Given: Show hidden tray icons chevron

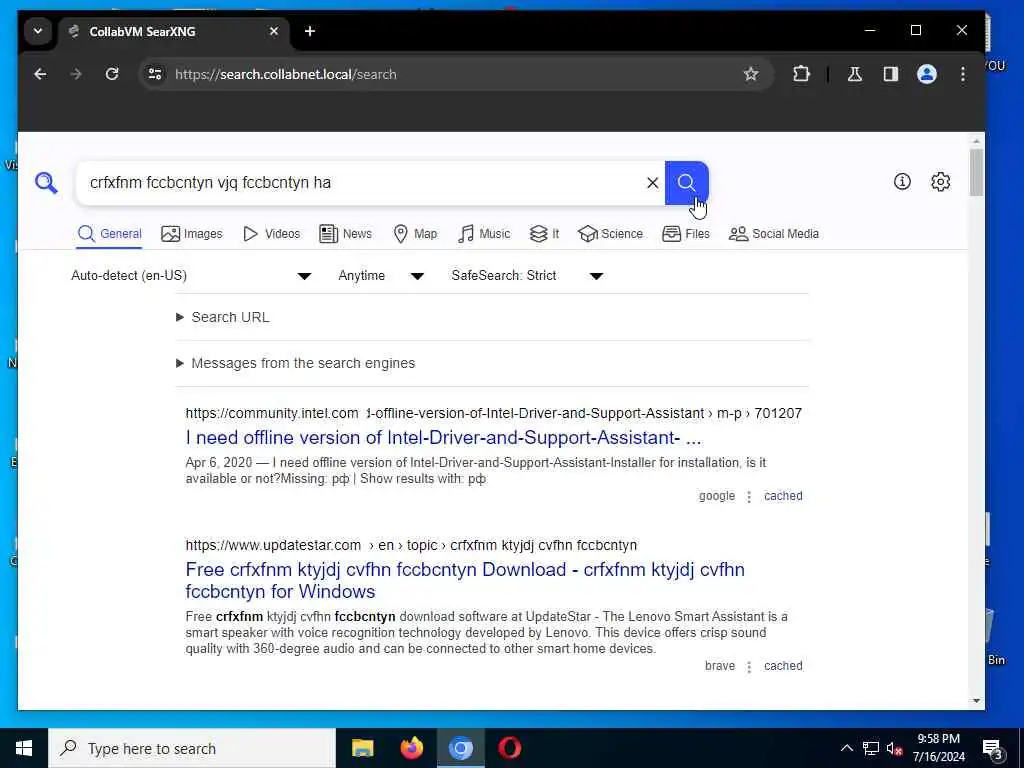Looking at the screenshot, I should [x=846, y=748].
